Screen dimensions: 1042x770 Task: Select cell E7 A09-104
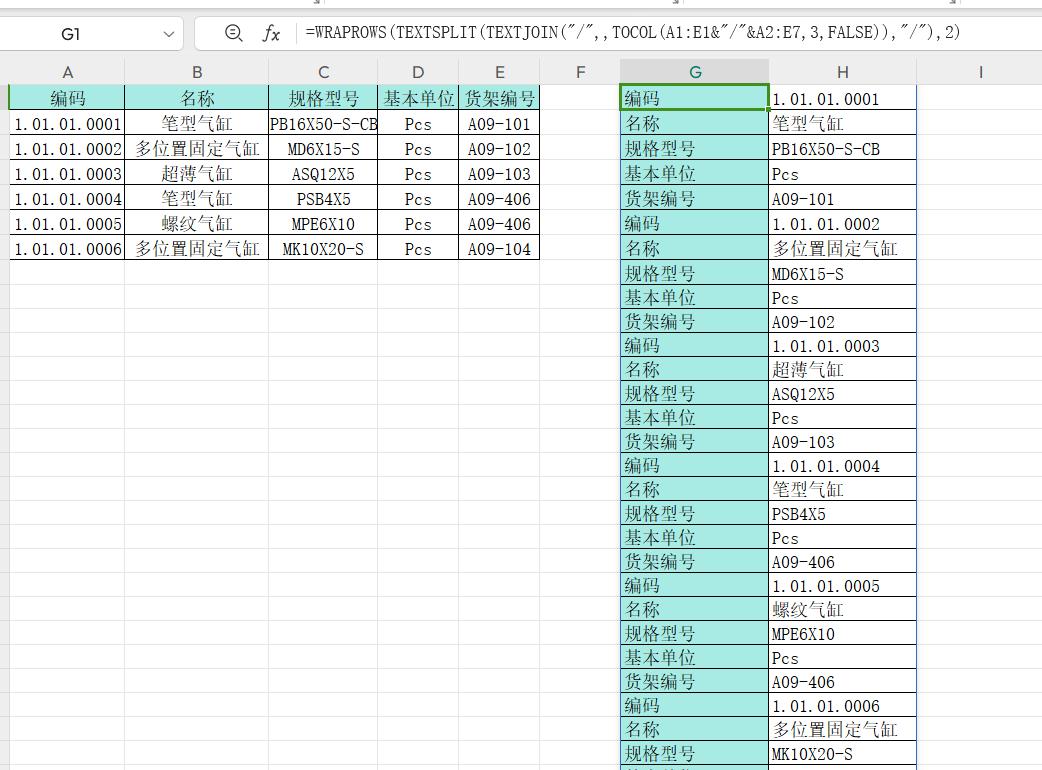499,248
